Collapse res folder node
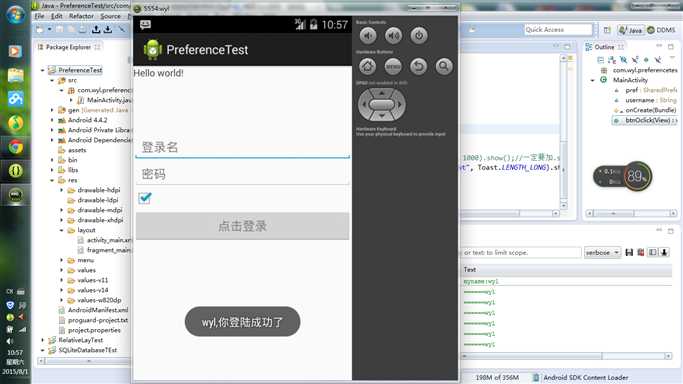 [x=52, y=180]
